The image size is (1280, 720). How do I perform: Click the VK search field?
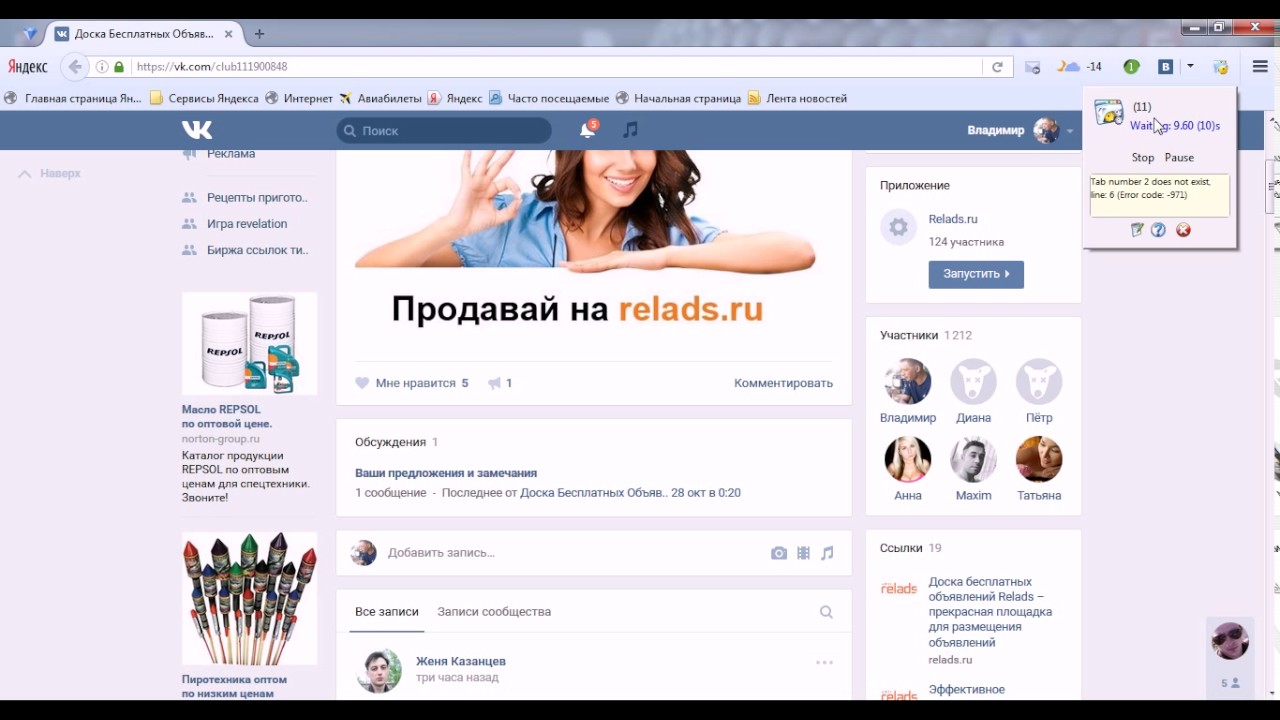pyautogui.click(x=444, y=131)
